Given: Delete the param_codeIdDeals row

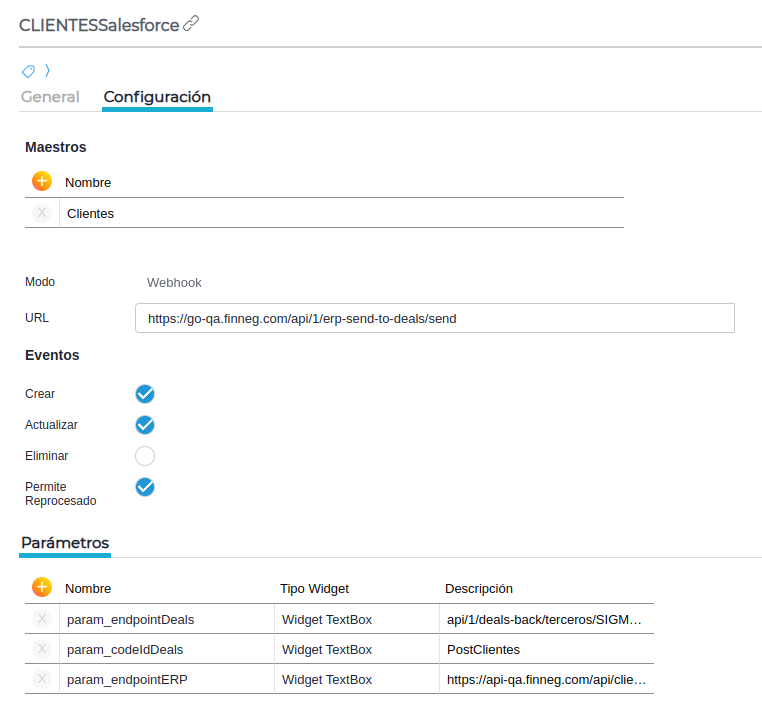Looking at the screenshot, I should click(41, 649).
